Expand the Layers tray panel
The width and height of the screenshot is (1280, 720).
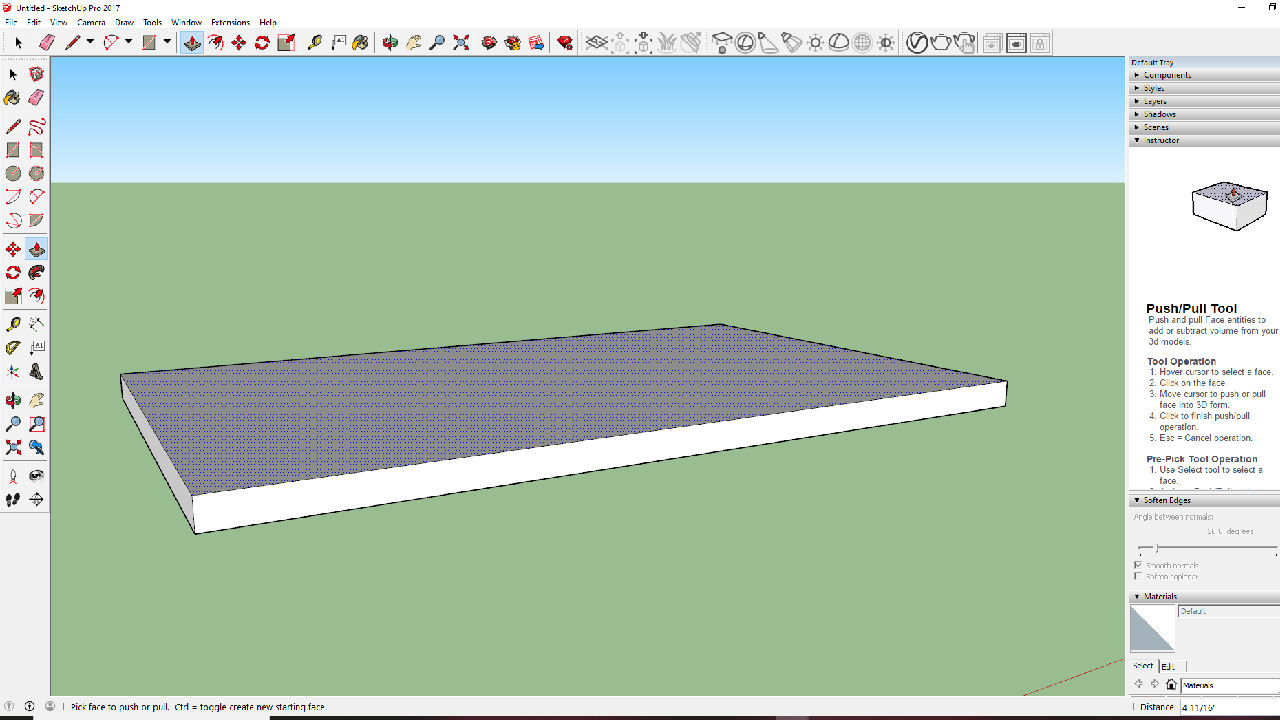point(1204,101)
